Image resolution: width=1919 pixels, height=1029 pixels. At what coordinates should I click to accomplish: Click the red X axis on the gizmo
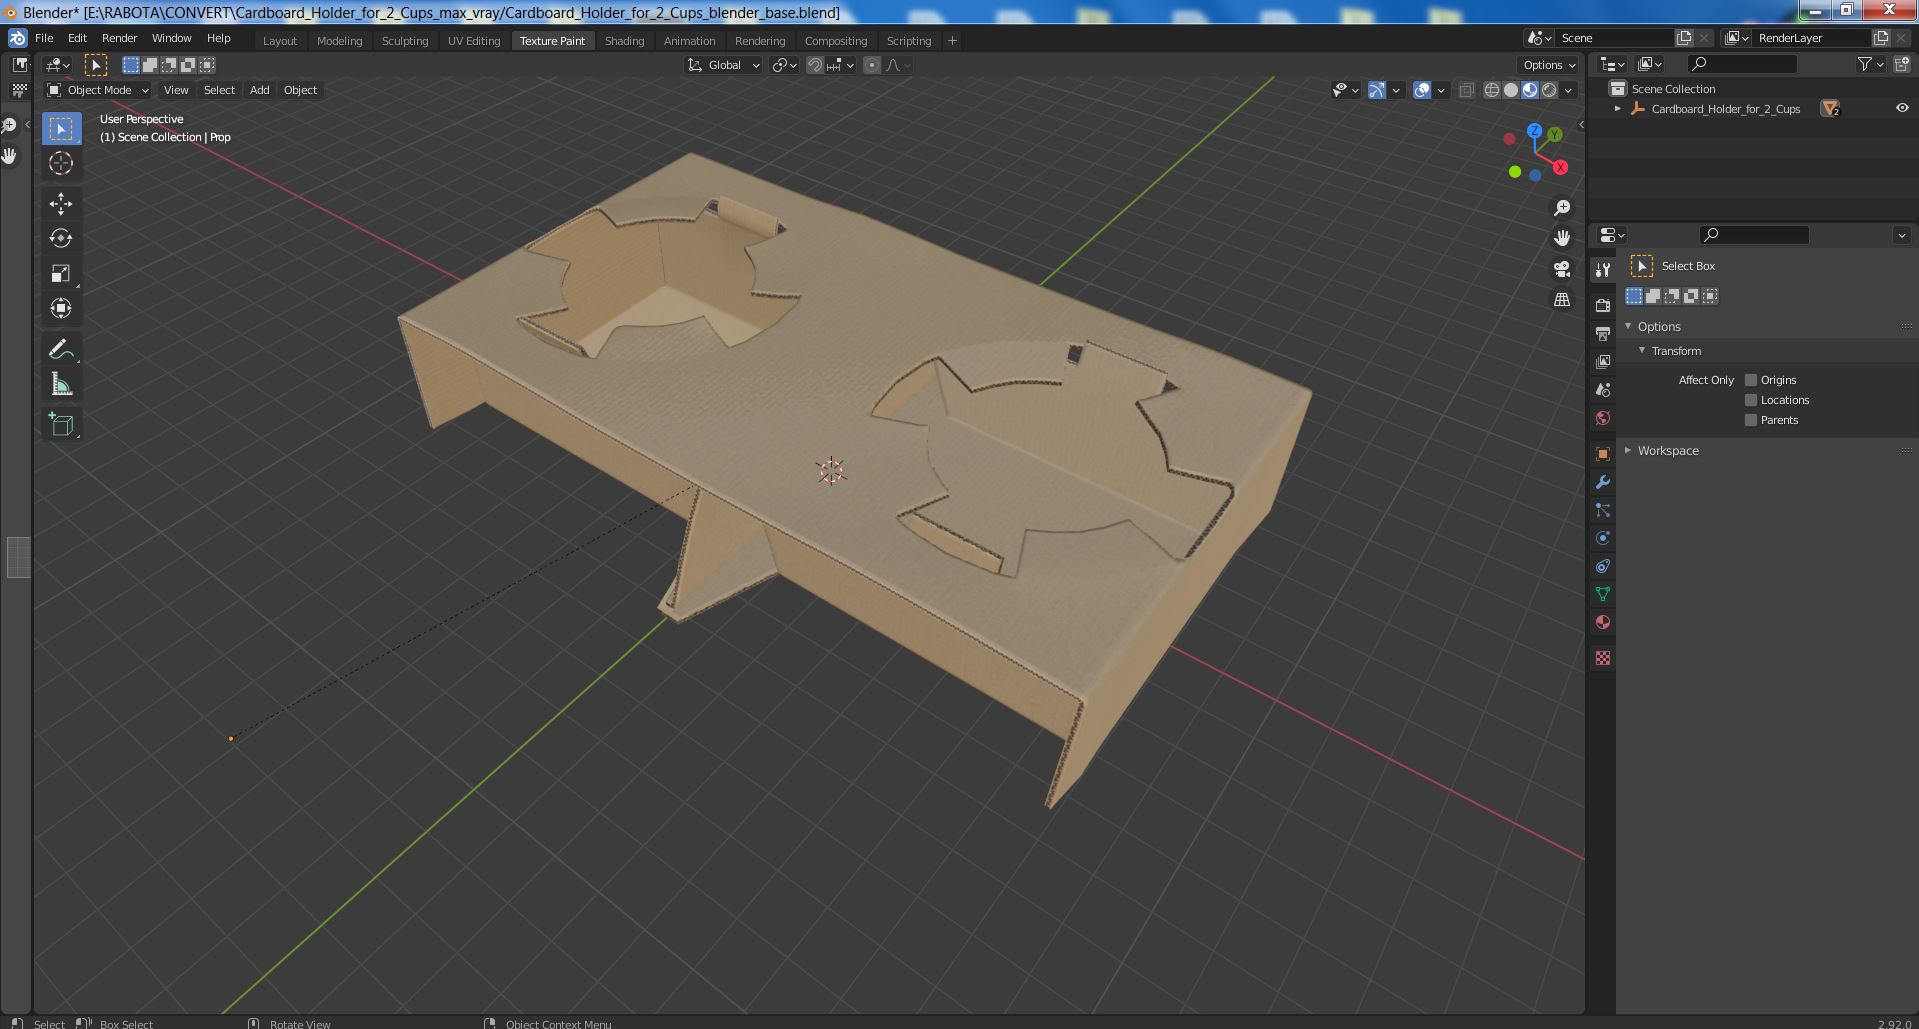coord(1560,167)
